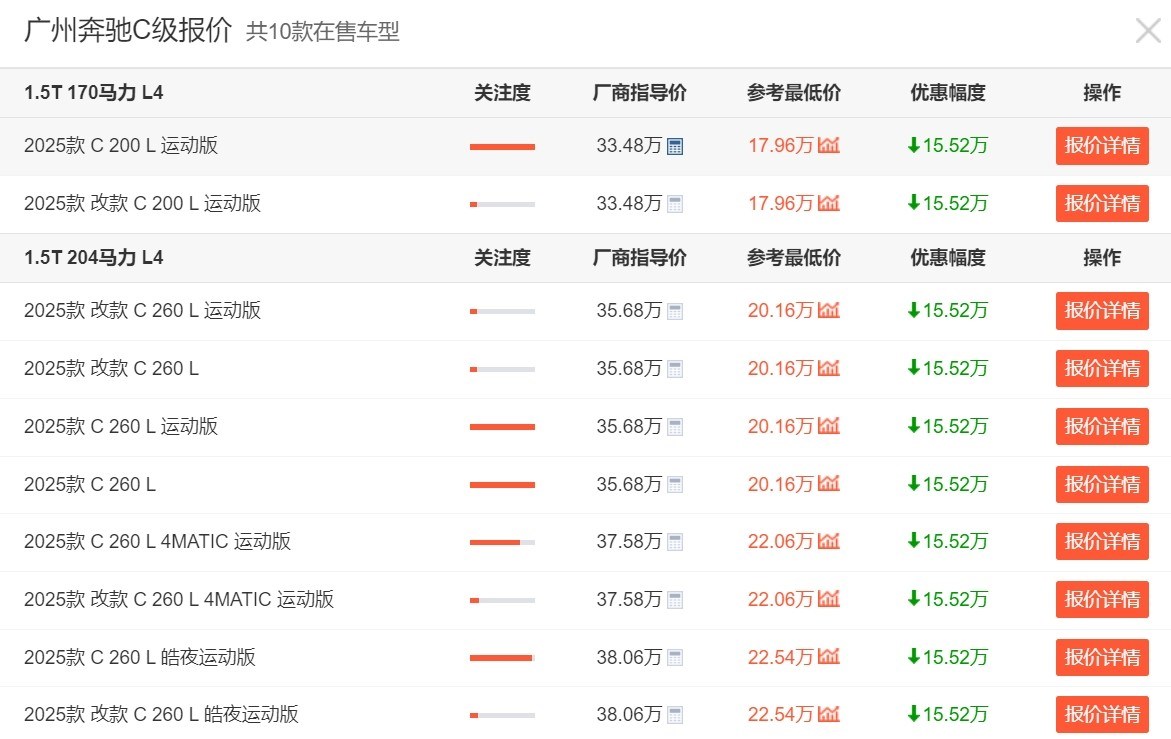Click trend chart icon for 2025款 改款 C 260 L 4MATIC 运动版

click(828, 600)
